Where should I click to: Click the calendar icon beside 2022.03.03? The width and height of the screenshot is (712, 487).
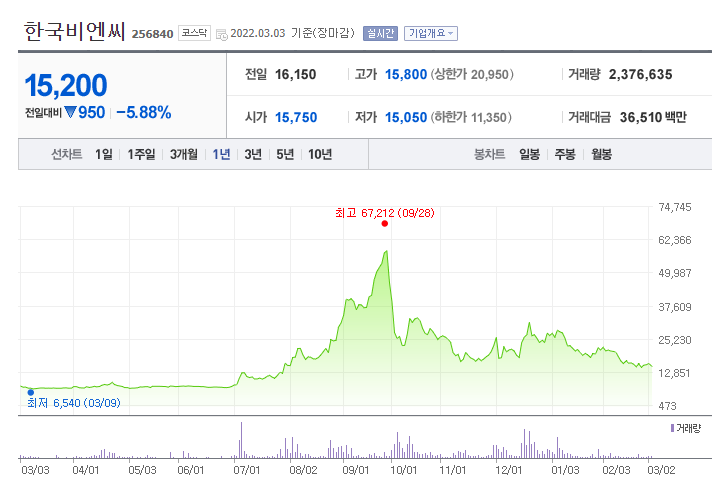pos(222,35)
